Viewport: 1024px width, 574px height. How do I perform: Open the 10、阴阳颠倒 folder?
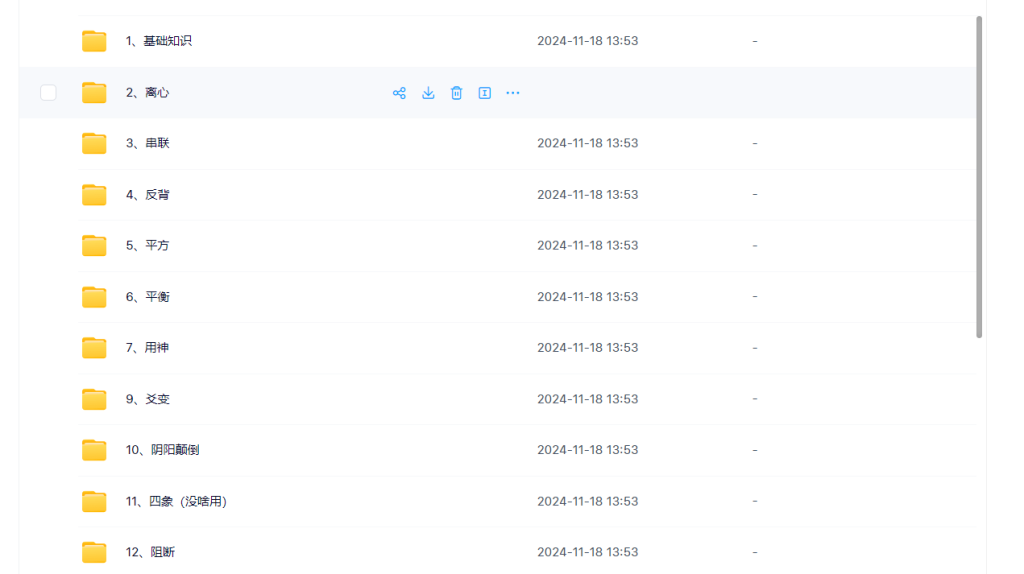pyautogui.click(x=162, y=450)
